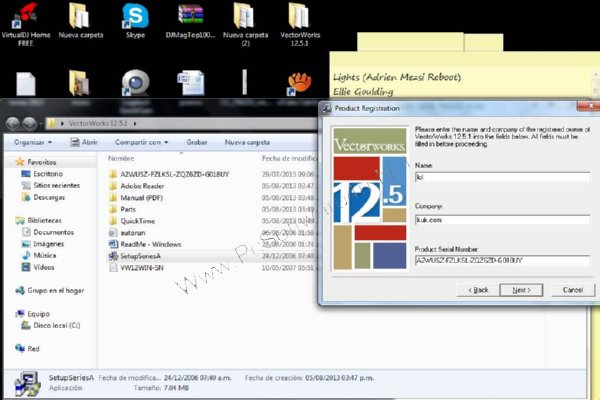The width and height of the screenshot is (600, 400).
Task: Click the Name input field
Action: tap(502, 177)
